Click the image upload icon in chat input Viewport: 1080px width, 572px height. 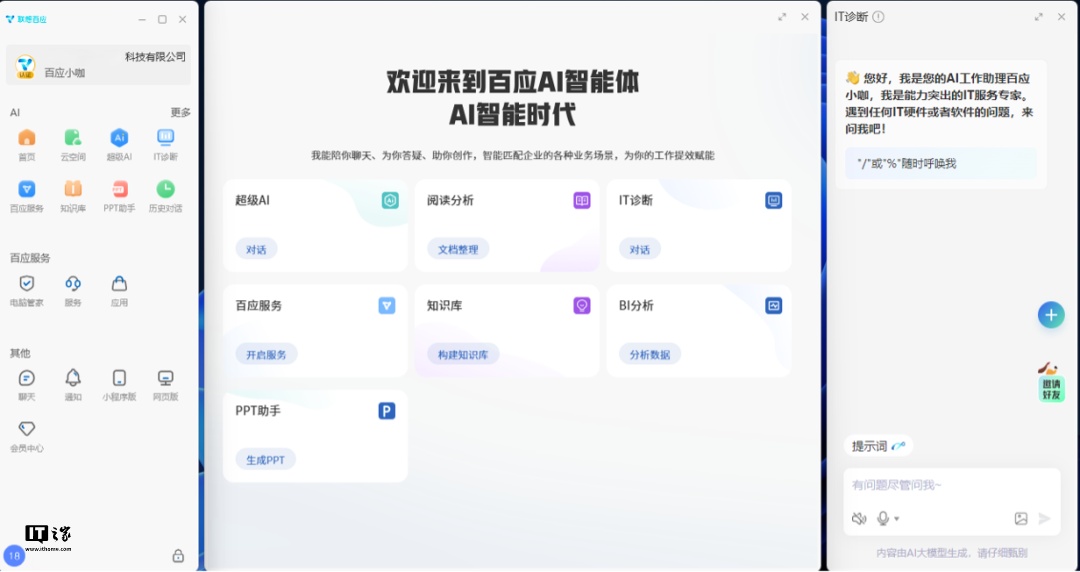tap(1021, 519)
